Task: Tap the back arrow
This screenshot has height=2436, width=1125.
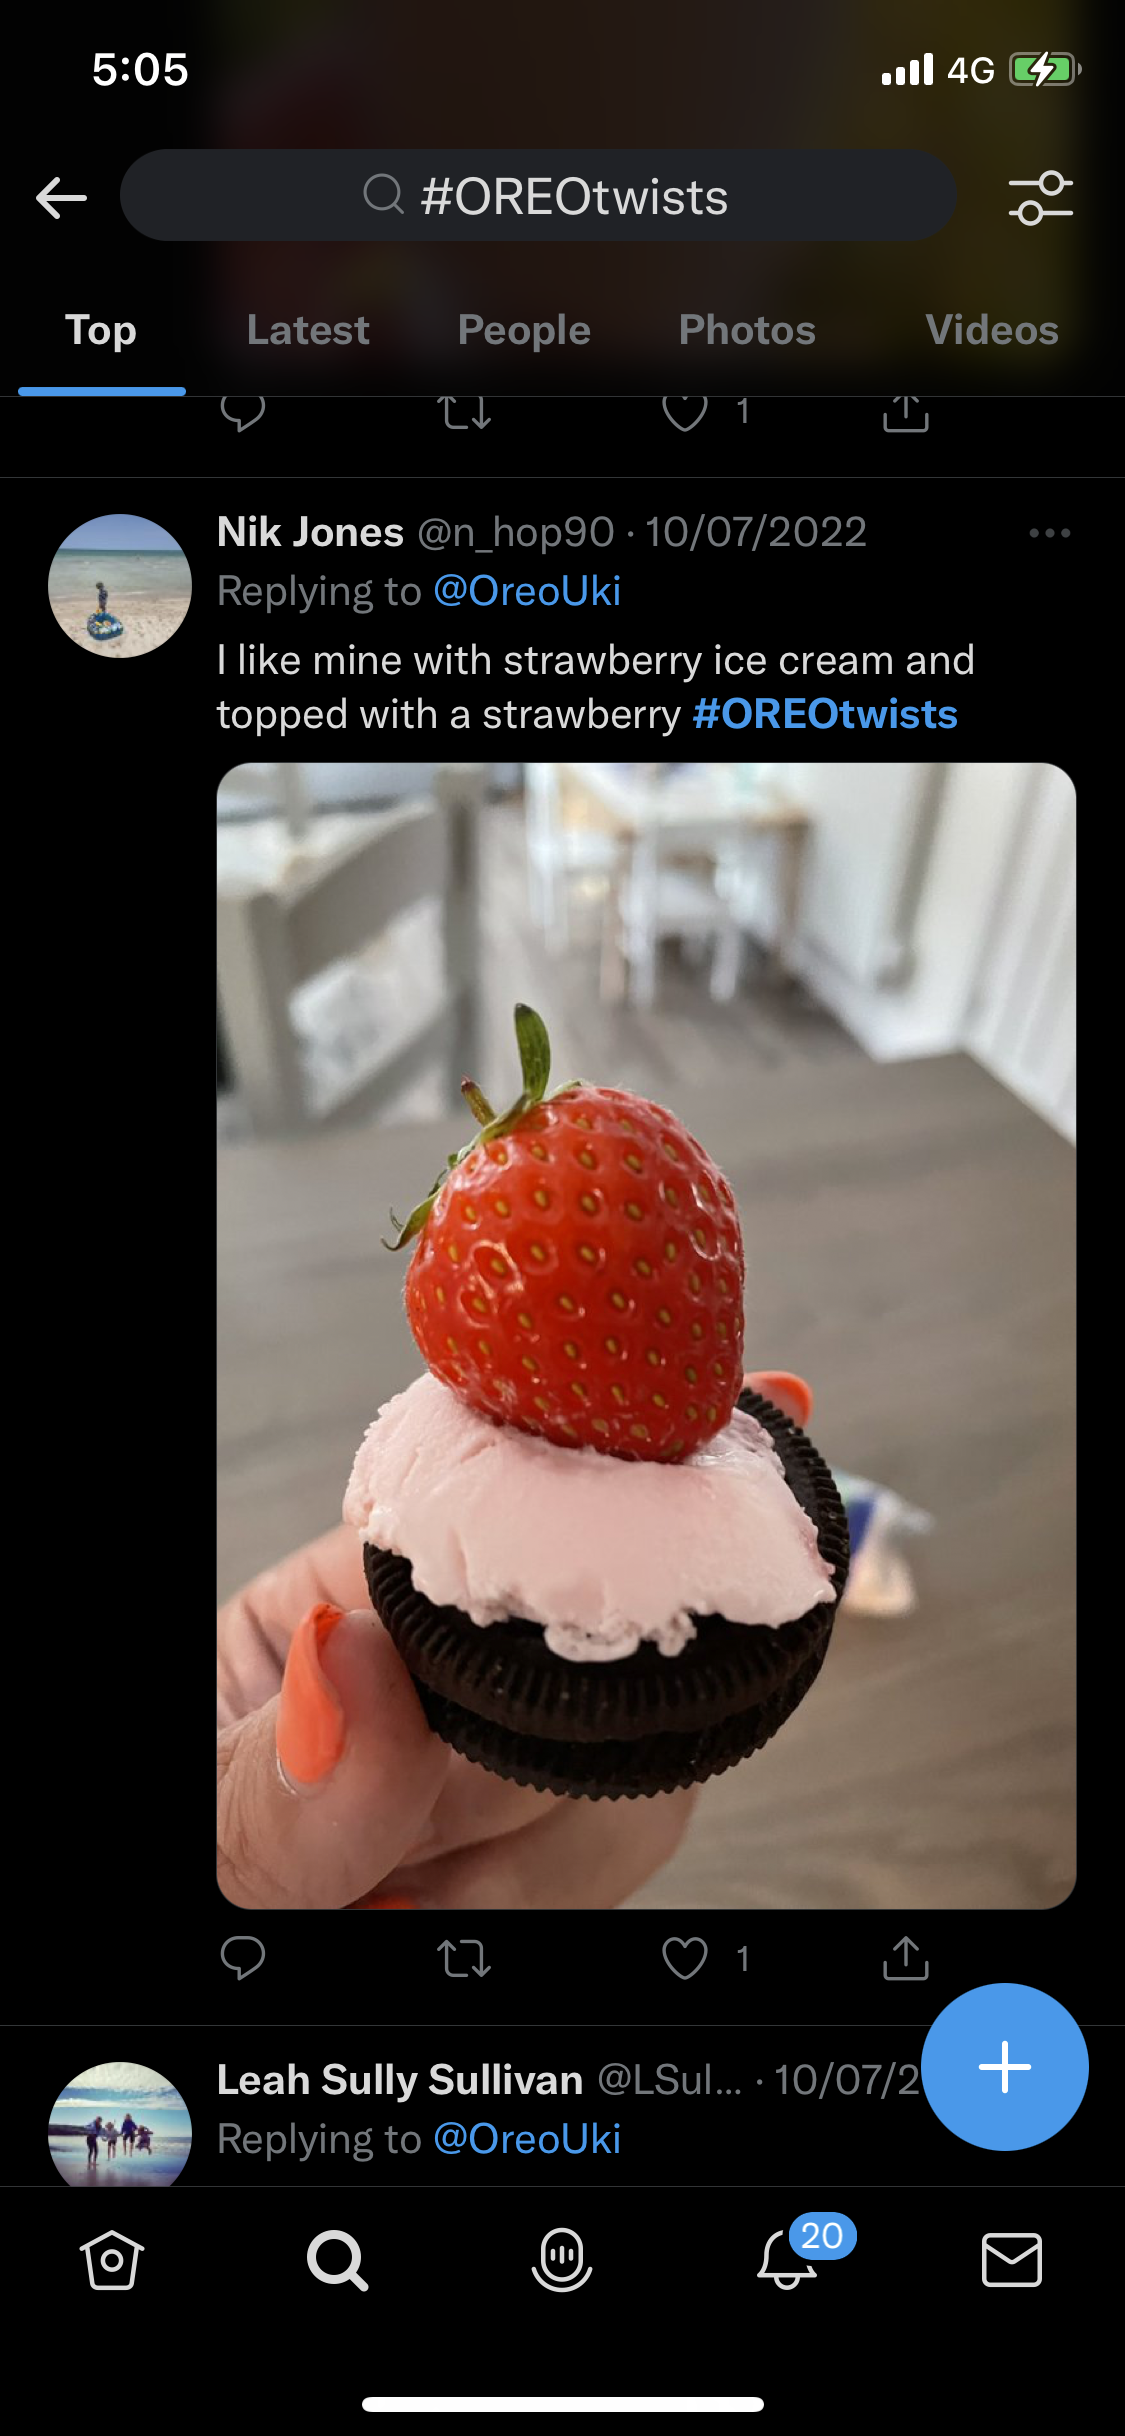Action: point(61,197)
